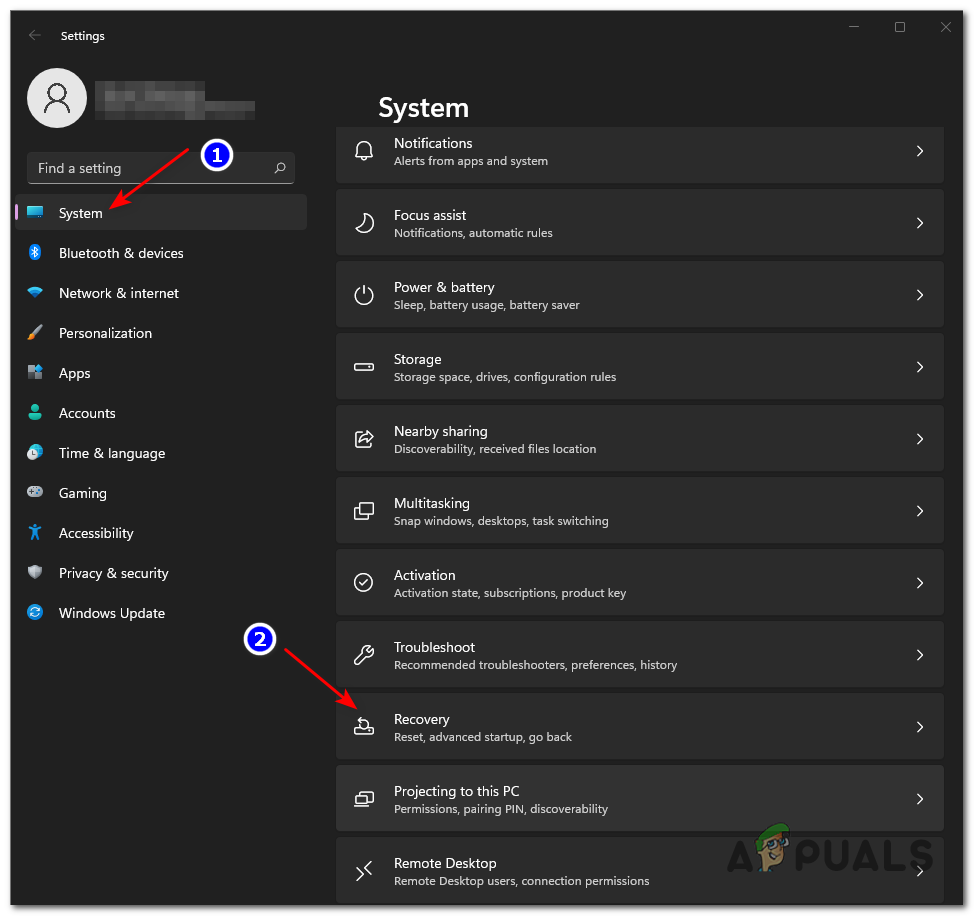Open Accessibility settings
Screen dimensions: 974x916
click(161, 533)
